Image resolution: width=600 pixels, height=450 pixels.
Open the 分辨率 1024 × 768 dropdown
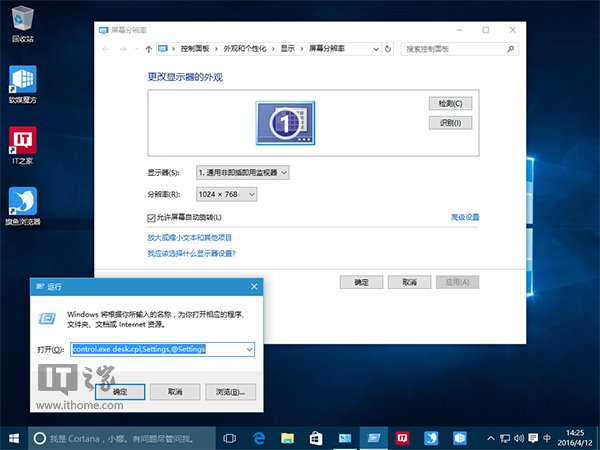(x=226, y=194)
